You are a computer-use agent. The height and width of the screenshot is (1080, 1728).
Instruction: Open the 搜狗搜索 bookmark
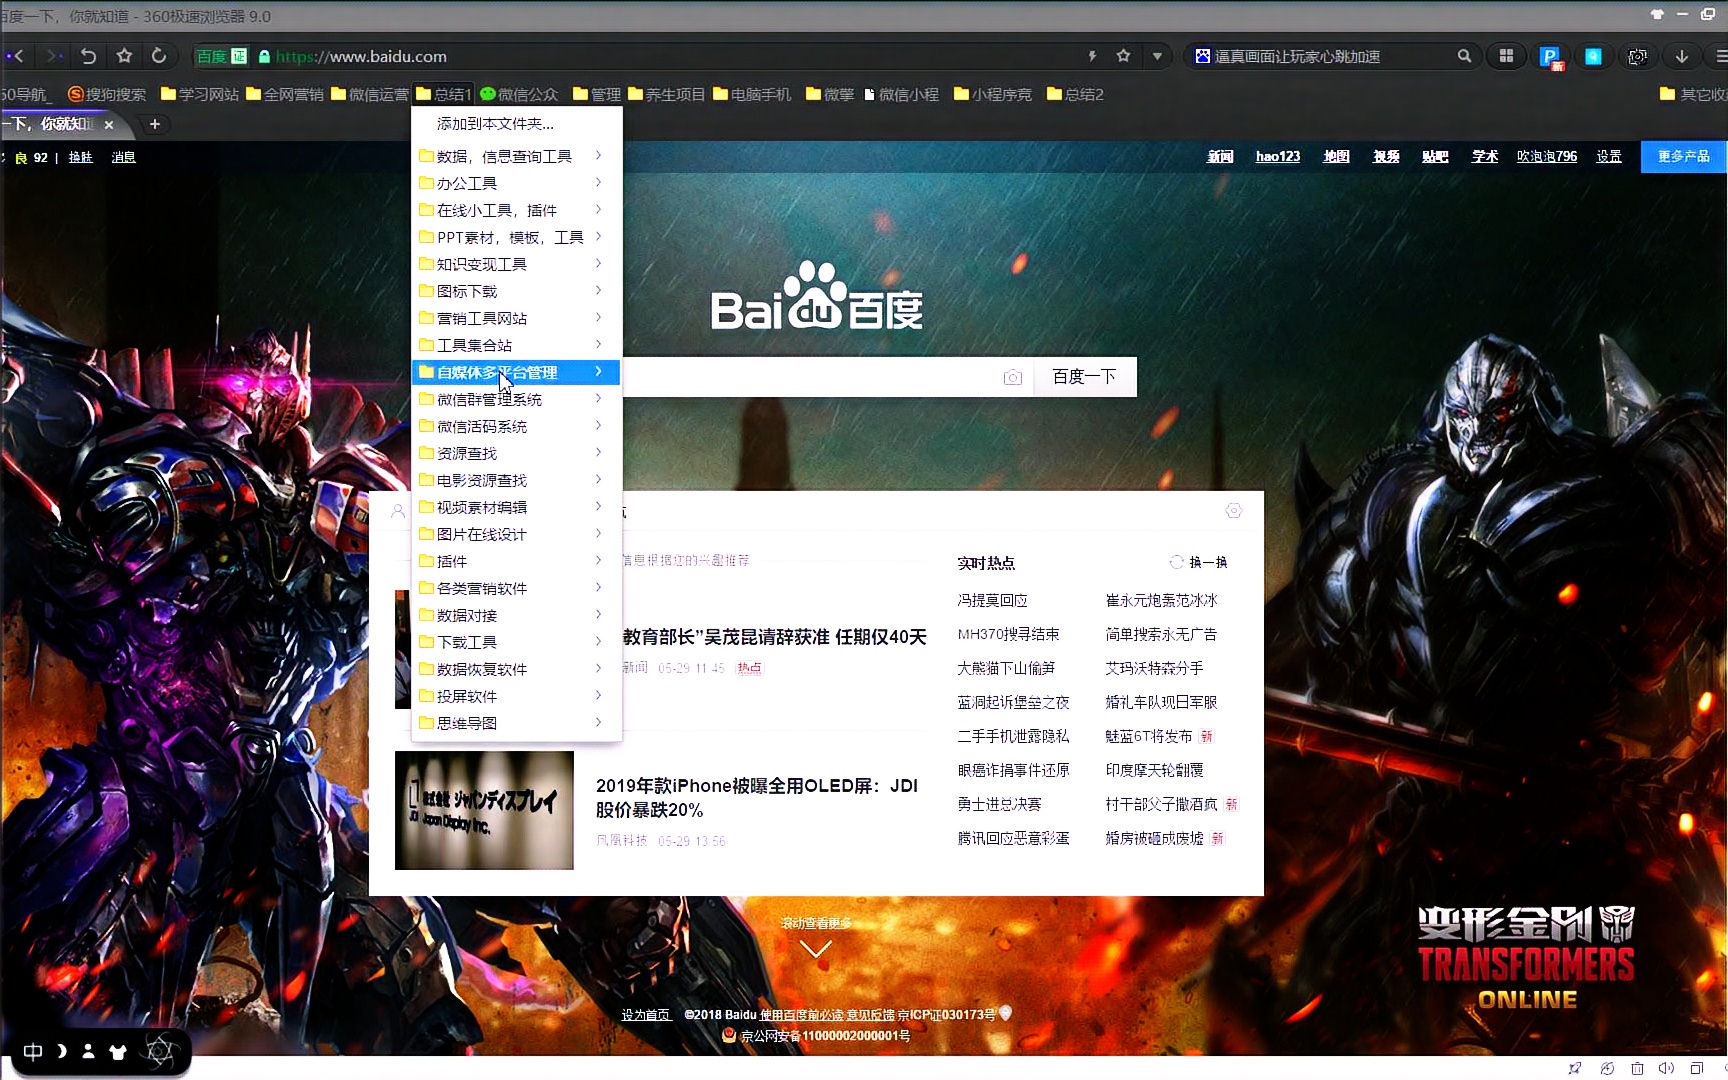click(107, 94)
